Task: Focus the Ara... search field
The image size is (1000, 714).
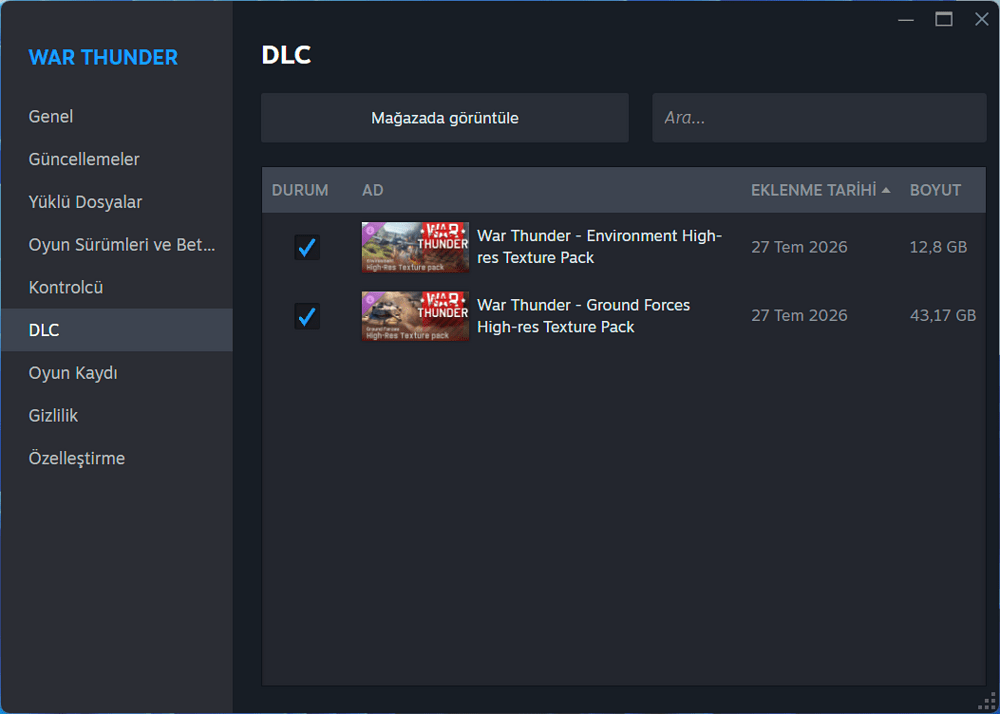Action: (x=819, y=118)
